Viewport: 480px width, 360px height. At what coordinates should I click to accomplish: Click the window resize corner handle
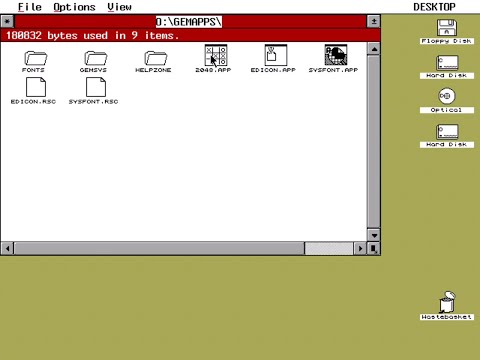(374, 248)
